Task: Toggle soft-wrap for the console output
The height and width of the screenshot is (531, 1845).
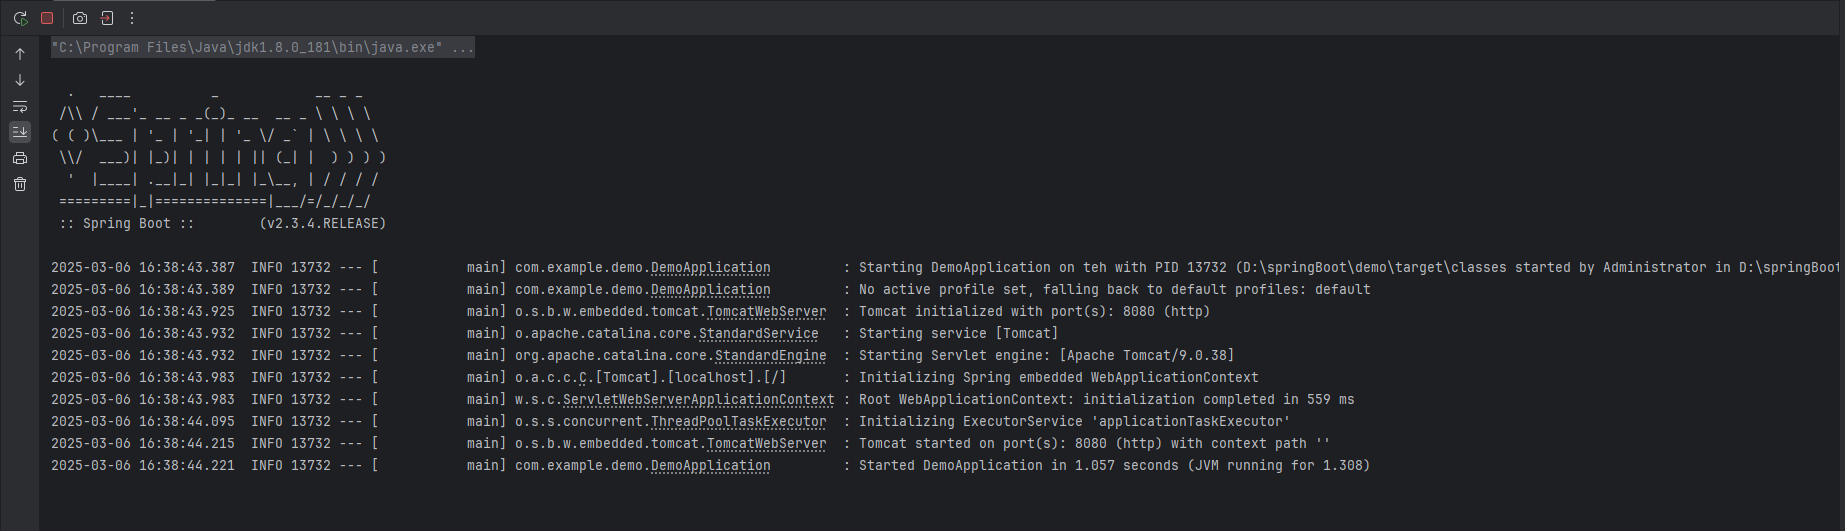Action: 20,106
